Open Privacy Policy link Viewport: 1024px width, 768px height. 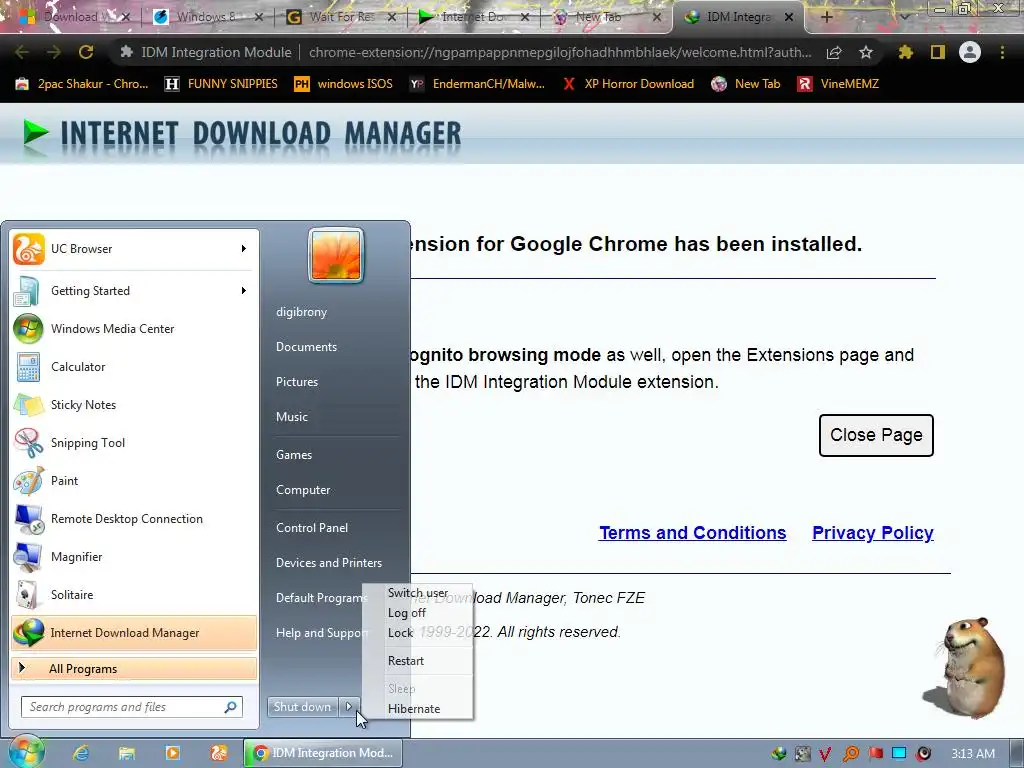(872, 533)
